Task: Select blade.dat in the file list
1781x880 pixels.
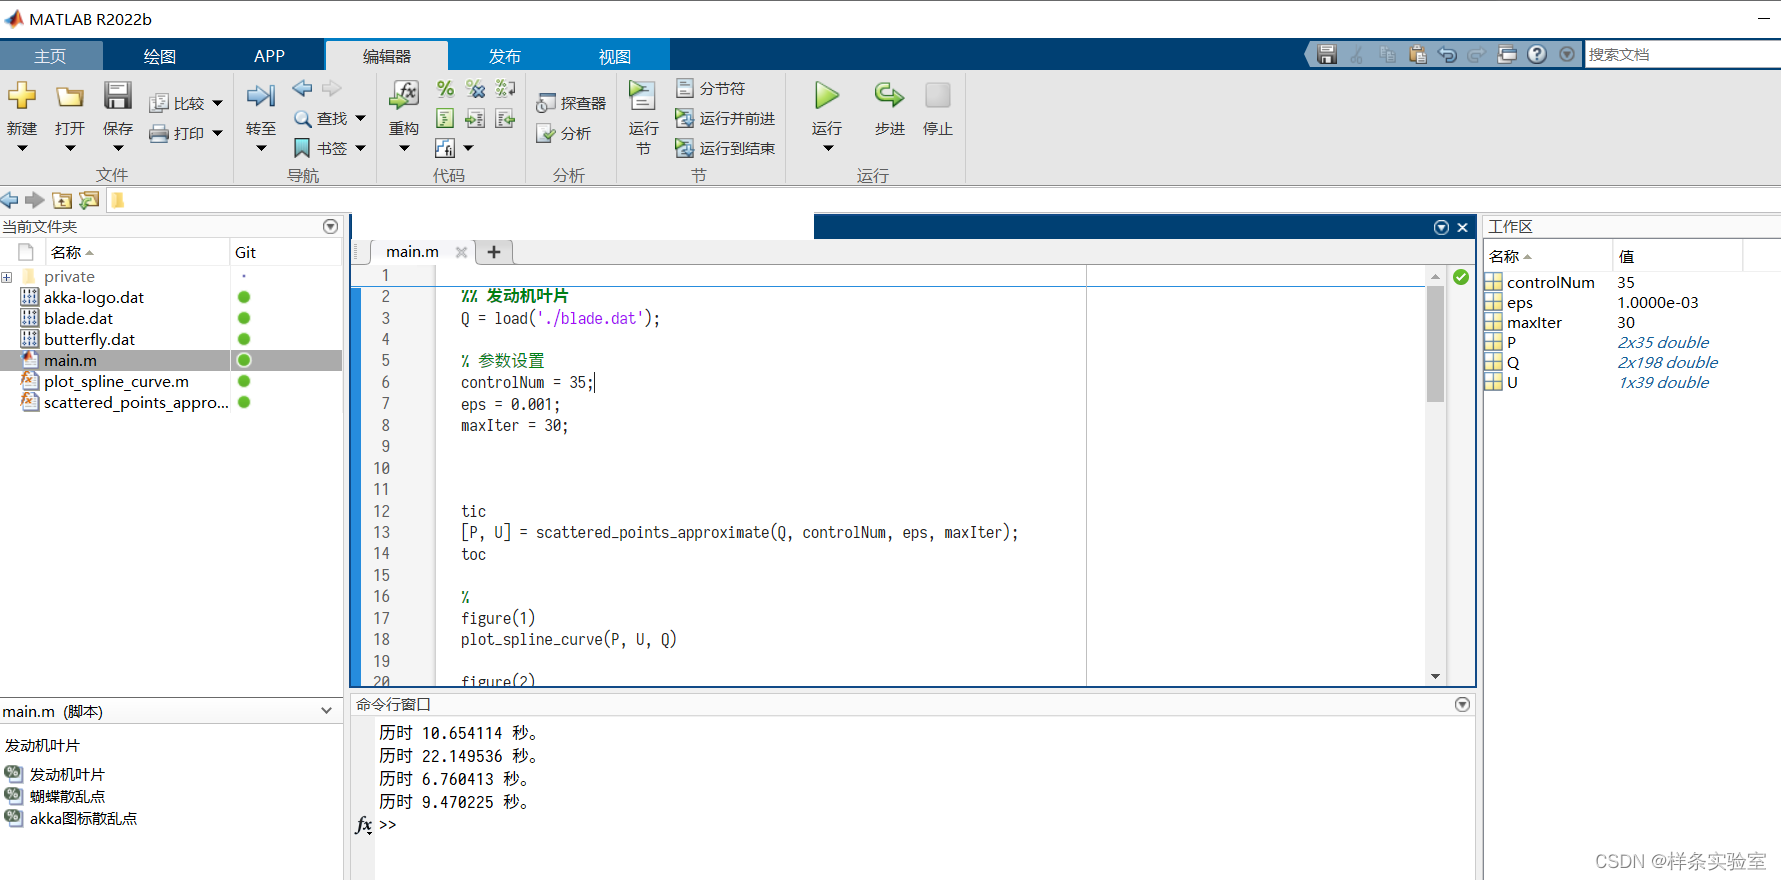Action: 78,318
